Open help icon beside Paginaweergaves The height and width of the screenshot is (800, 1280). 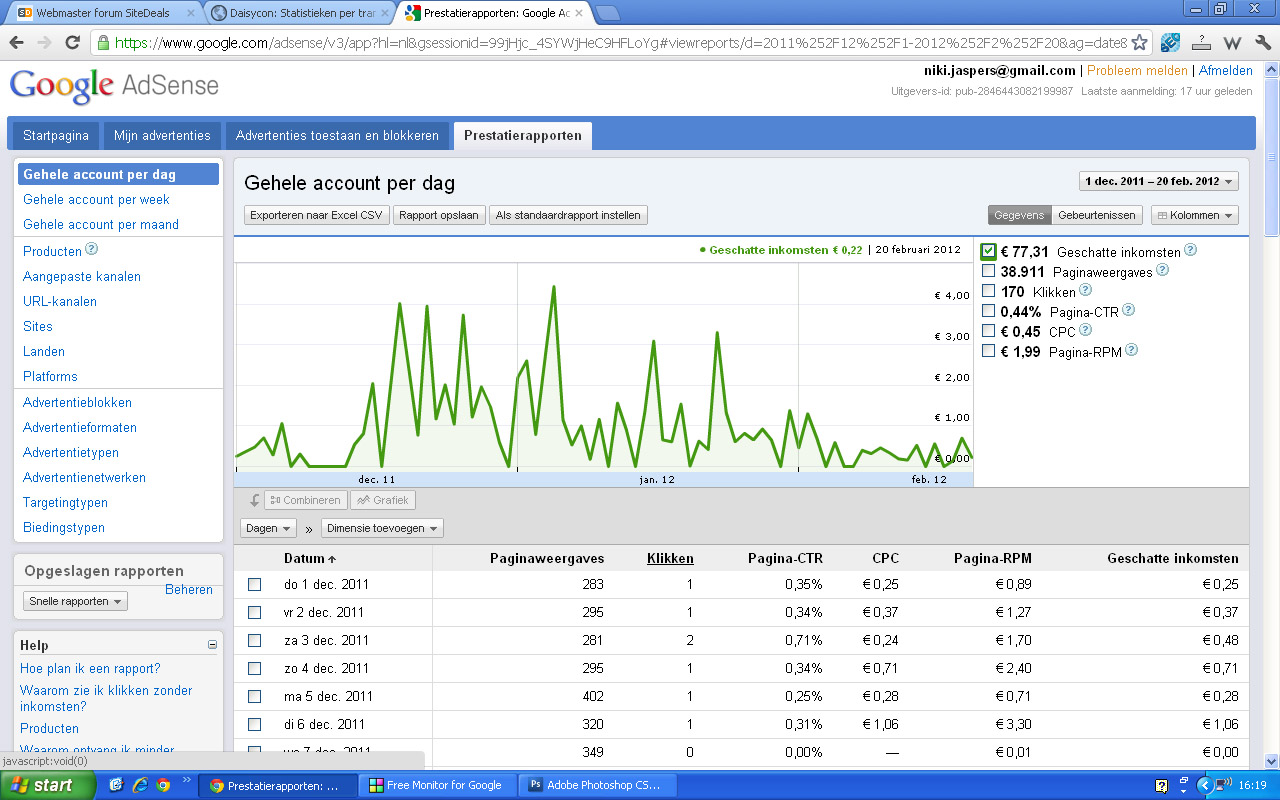point(1163,271)
